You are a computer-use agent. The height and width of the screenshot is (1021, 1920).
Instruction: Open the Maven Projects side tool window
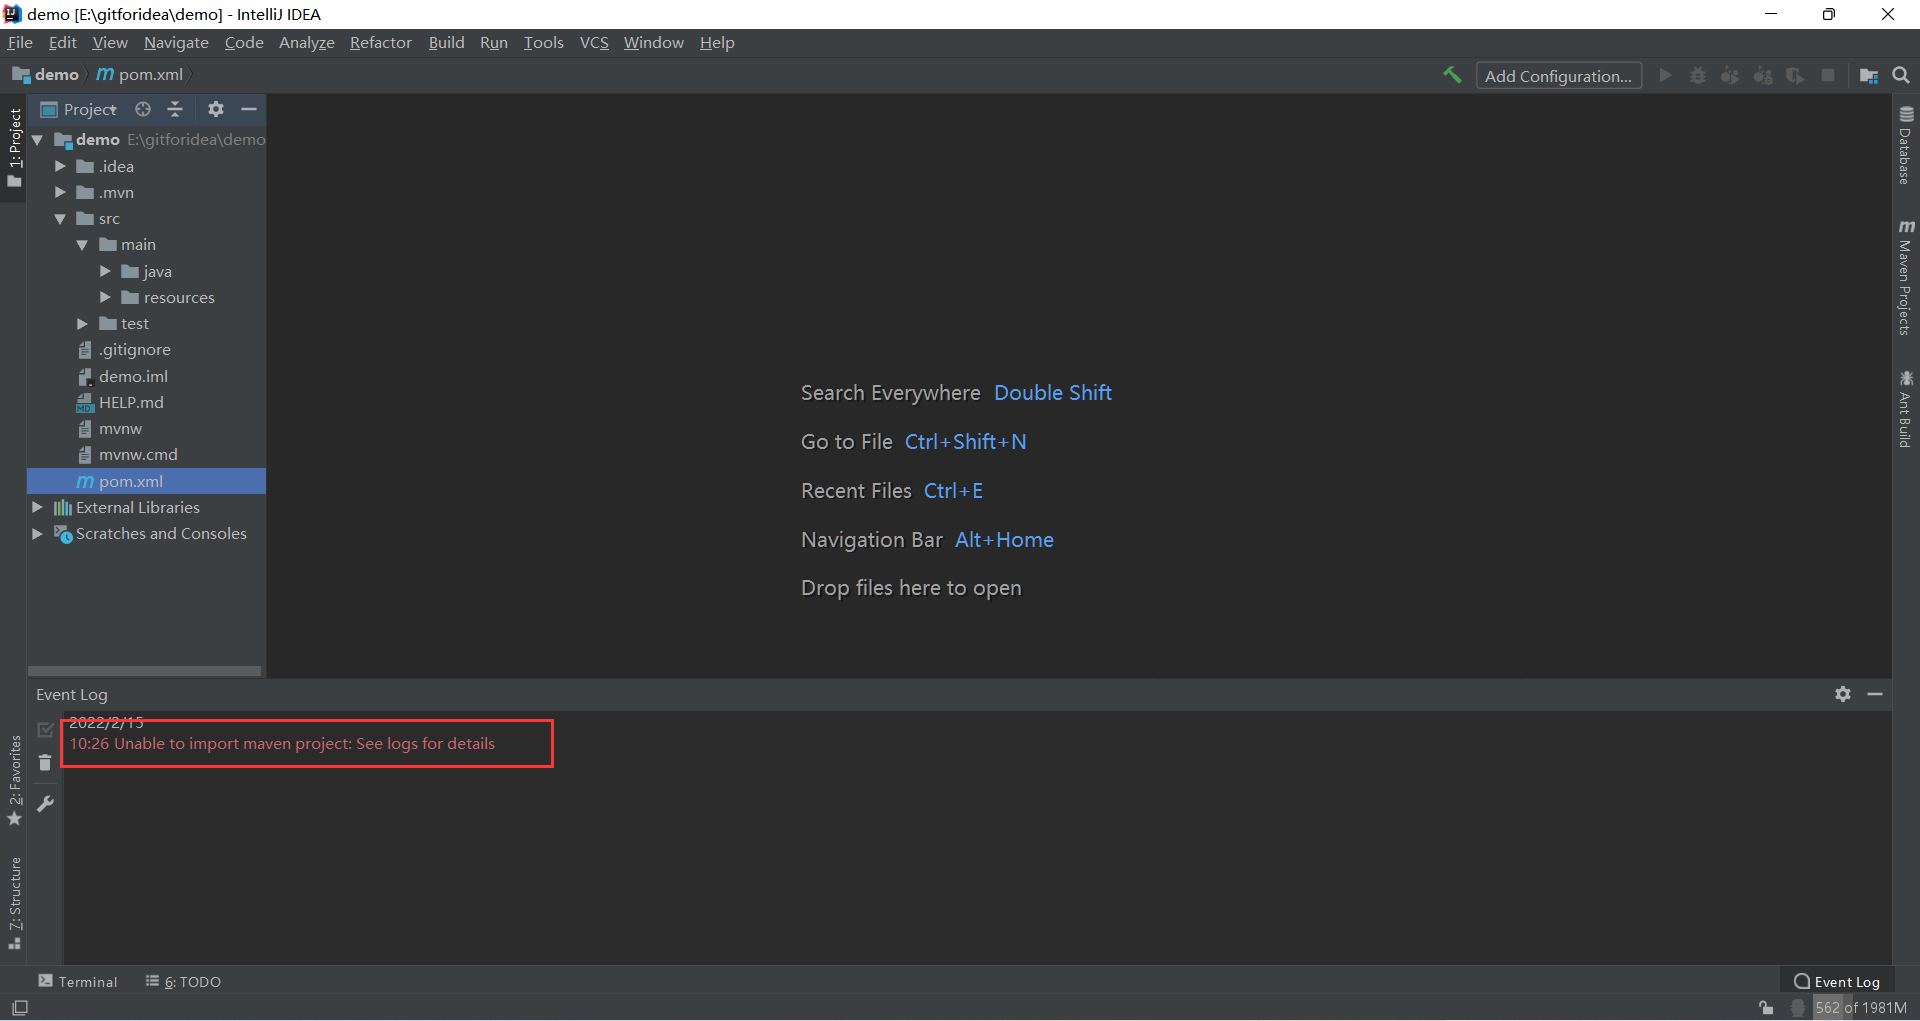[1906, 278]
